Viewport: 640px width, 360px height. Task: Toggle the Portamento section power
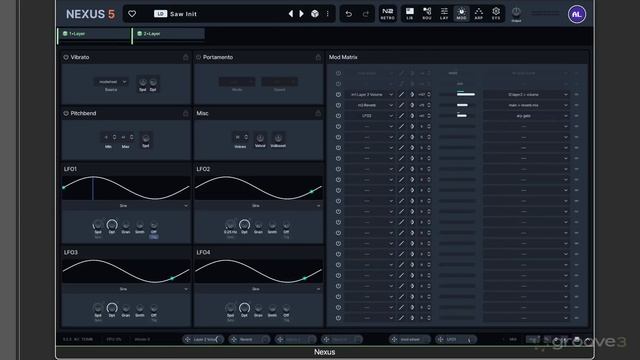198,57
